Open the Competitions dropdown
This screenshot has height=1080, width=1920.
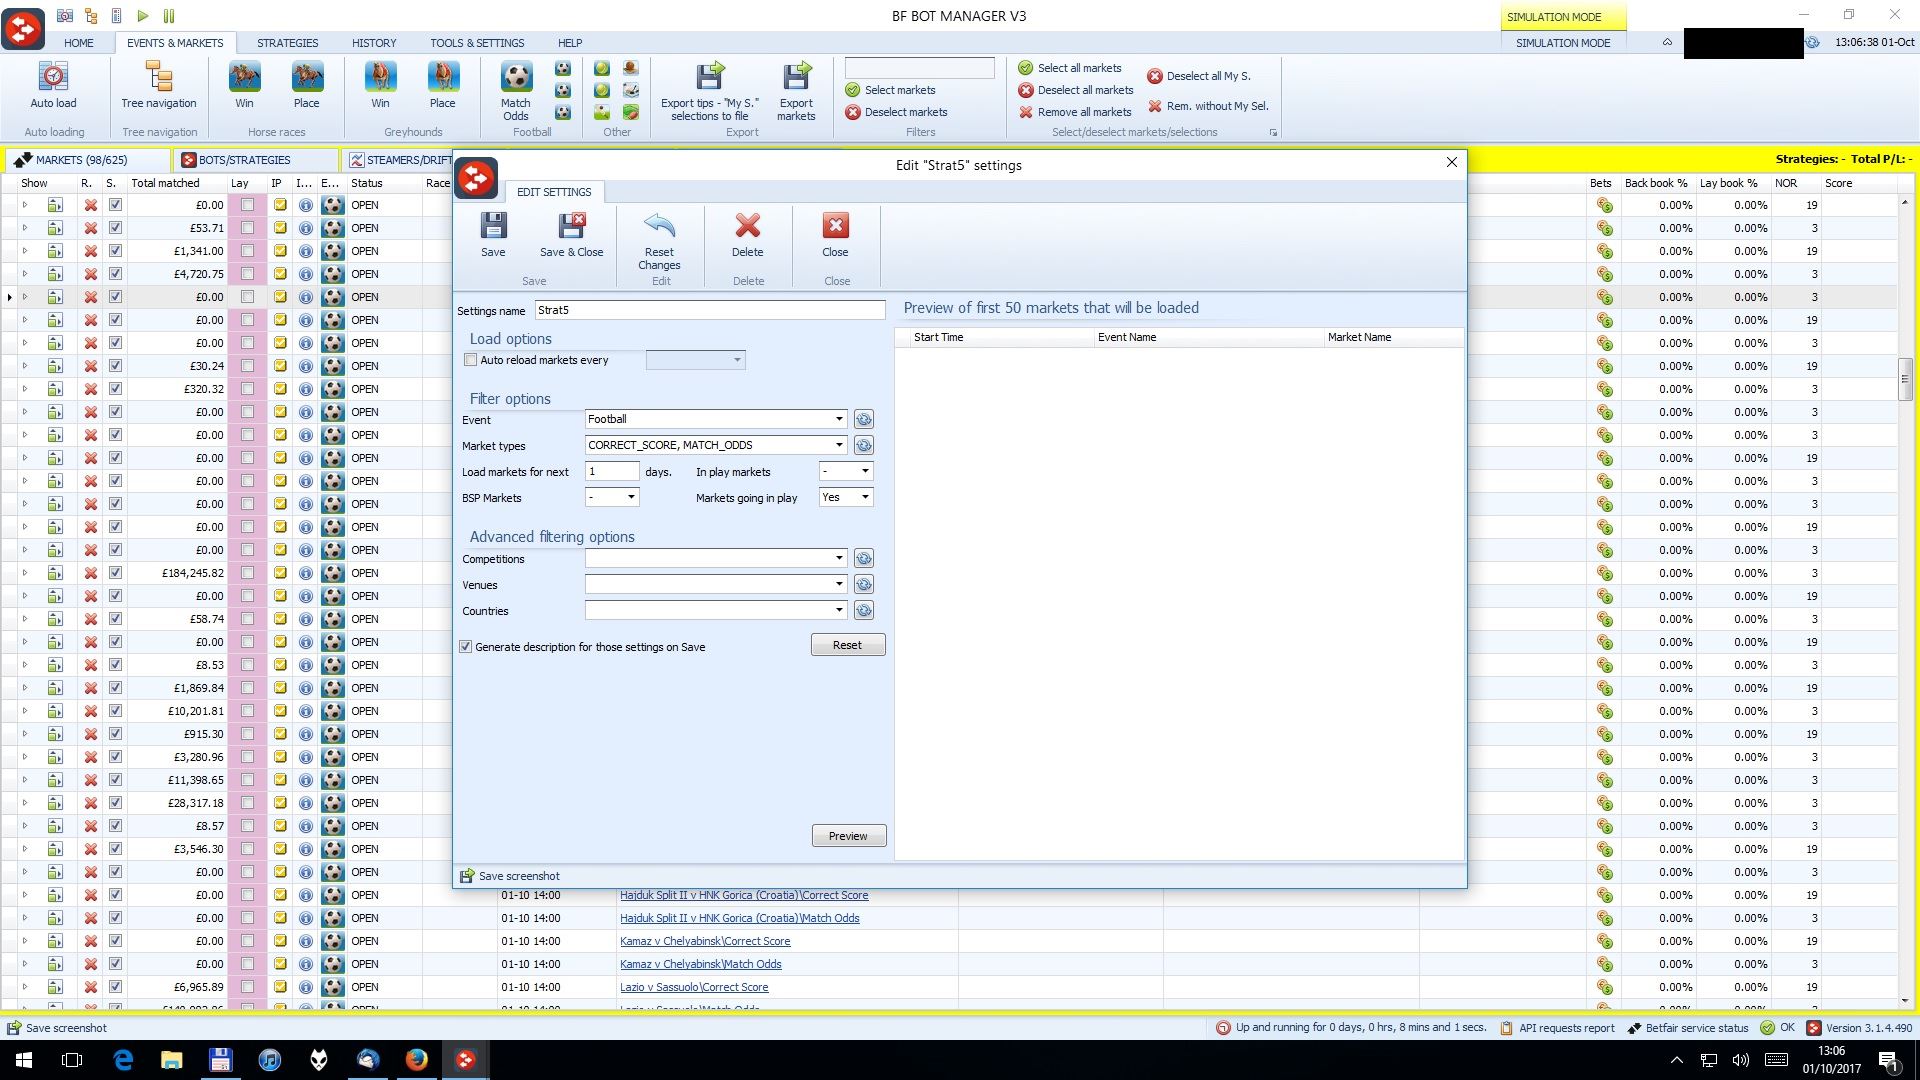(839, 558)
